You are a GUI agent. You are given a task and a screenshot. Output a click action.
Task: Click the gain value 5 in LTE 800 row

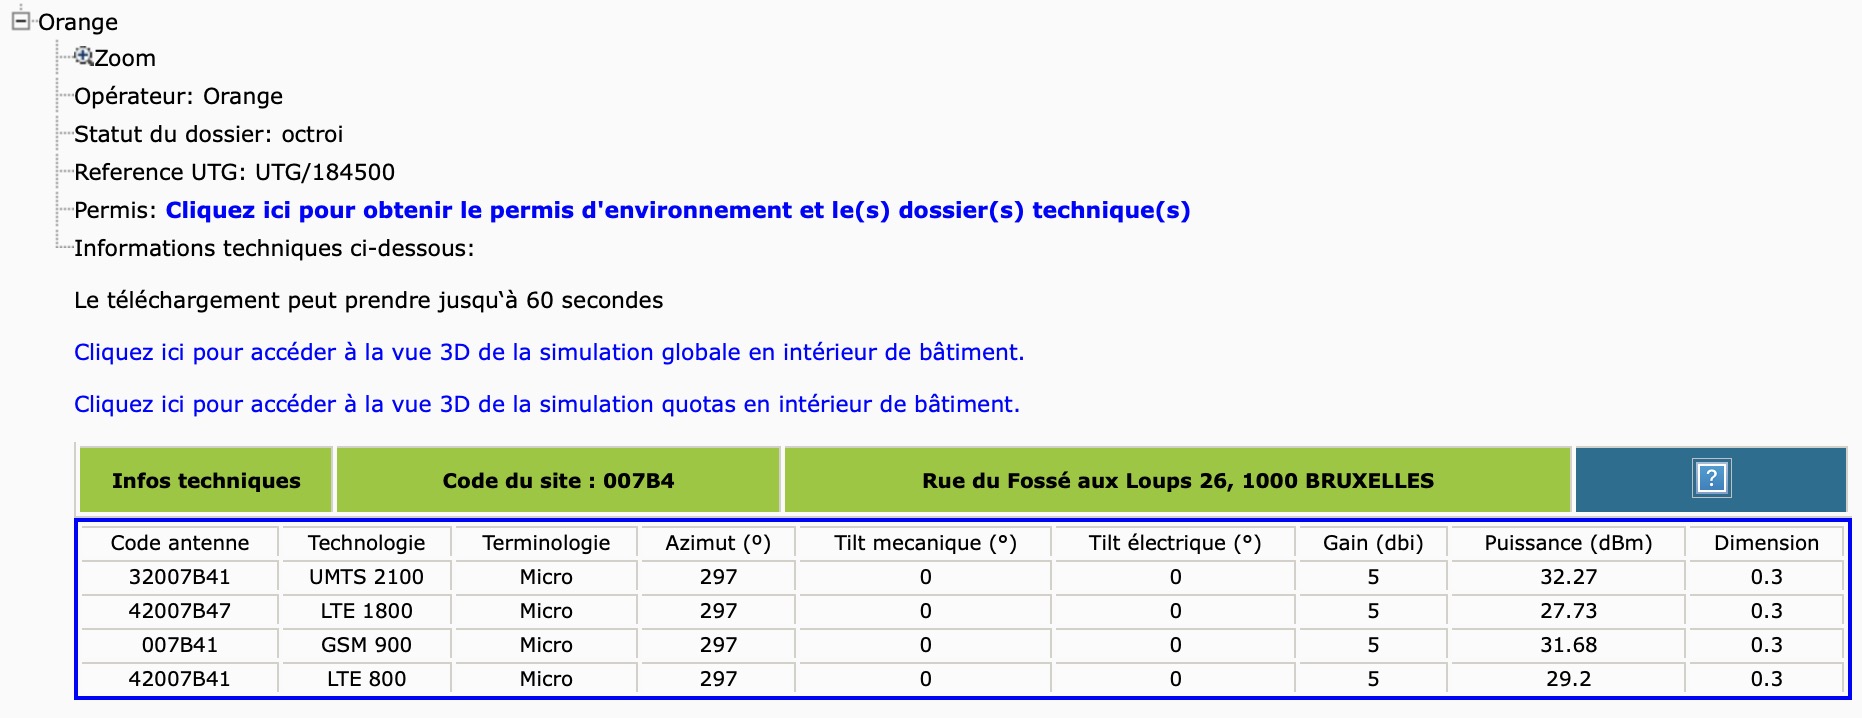tap(1373, 679)
